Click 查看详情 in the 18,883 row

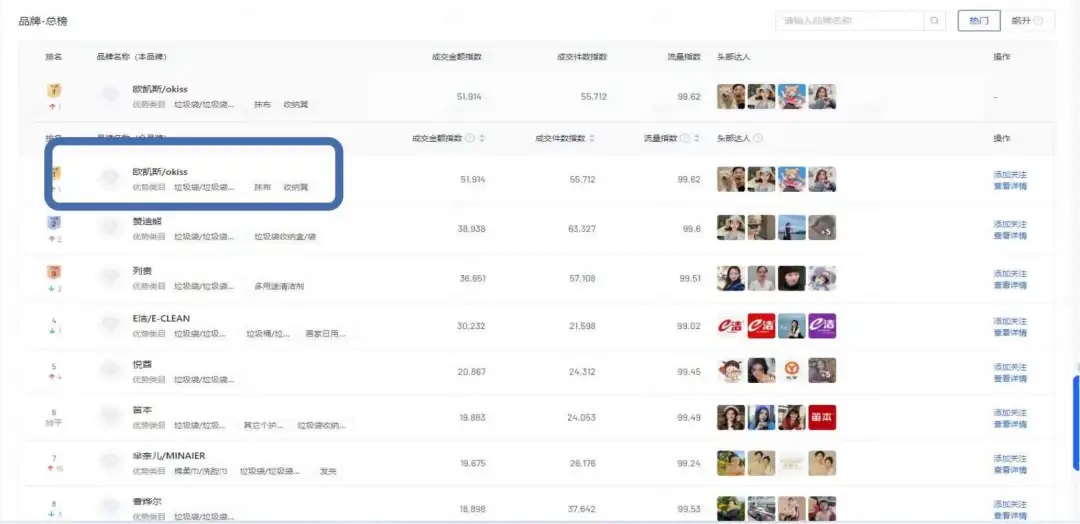1010,424
